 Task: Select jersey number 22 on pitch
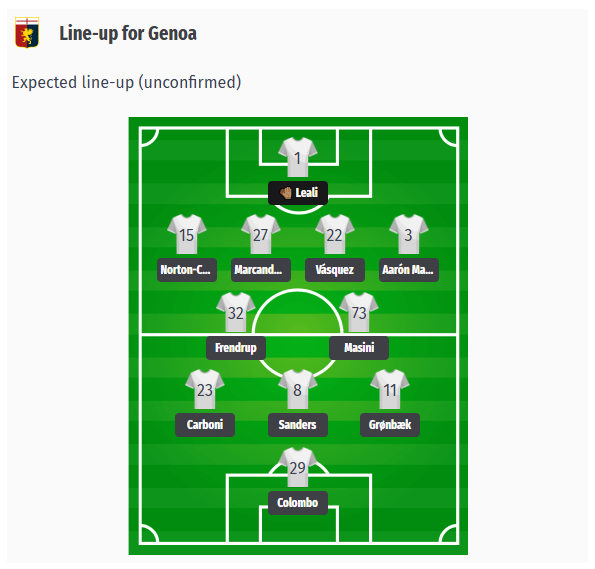click(335, 234)
